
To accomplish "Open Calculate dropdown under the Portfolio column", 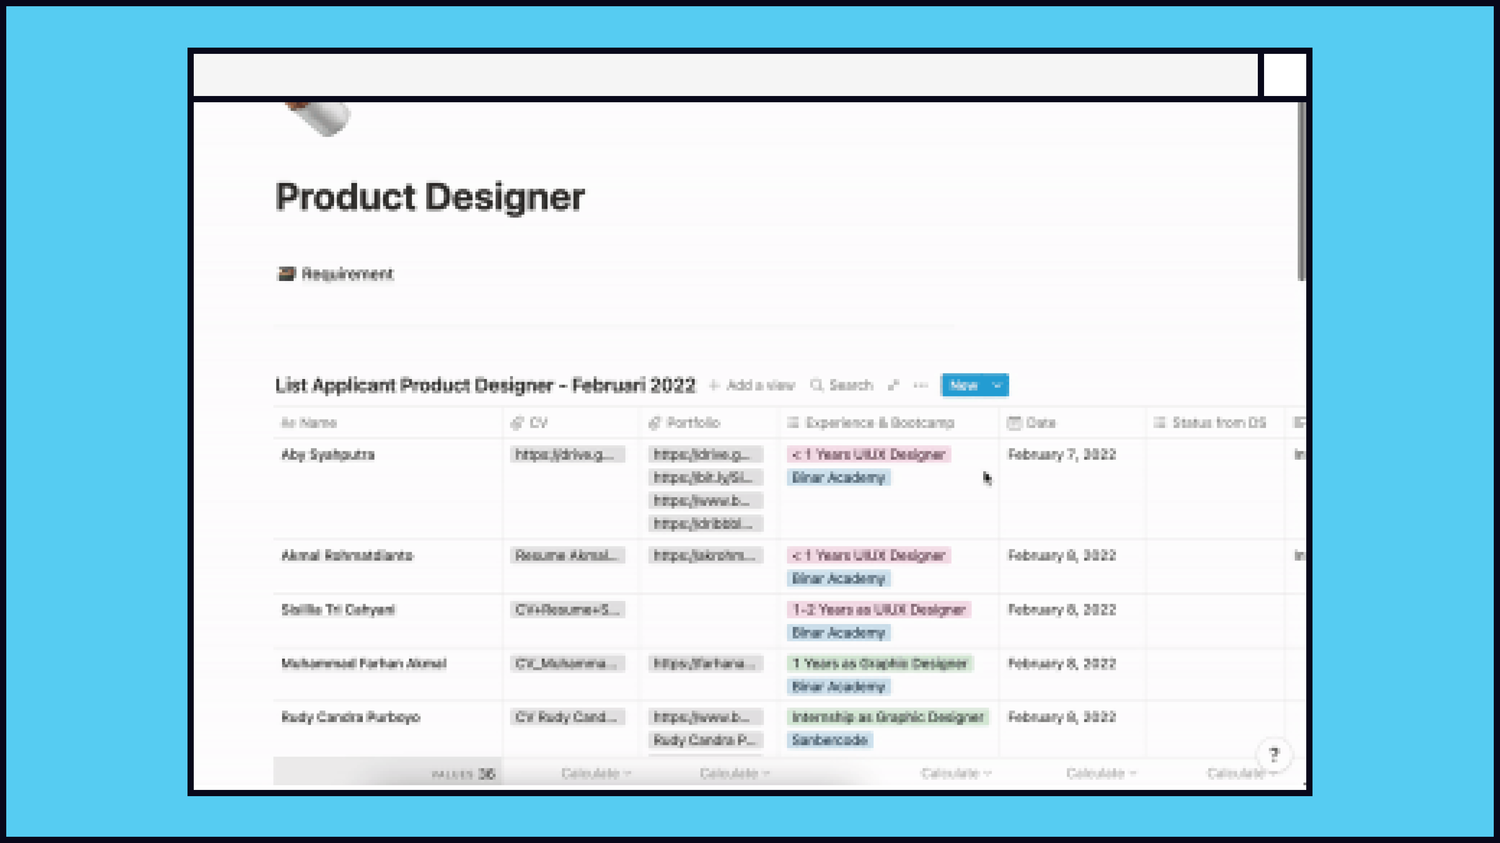I will (x=734, y=774).
